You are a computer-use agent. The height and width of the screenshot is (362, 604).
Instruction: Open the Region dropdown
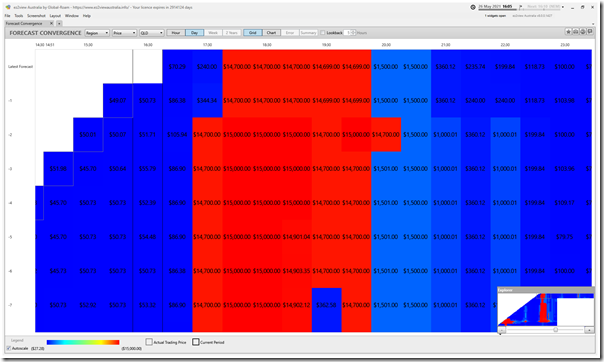tap(97, 33)
